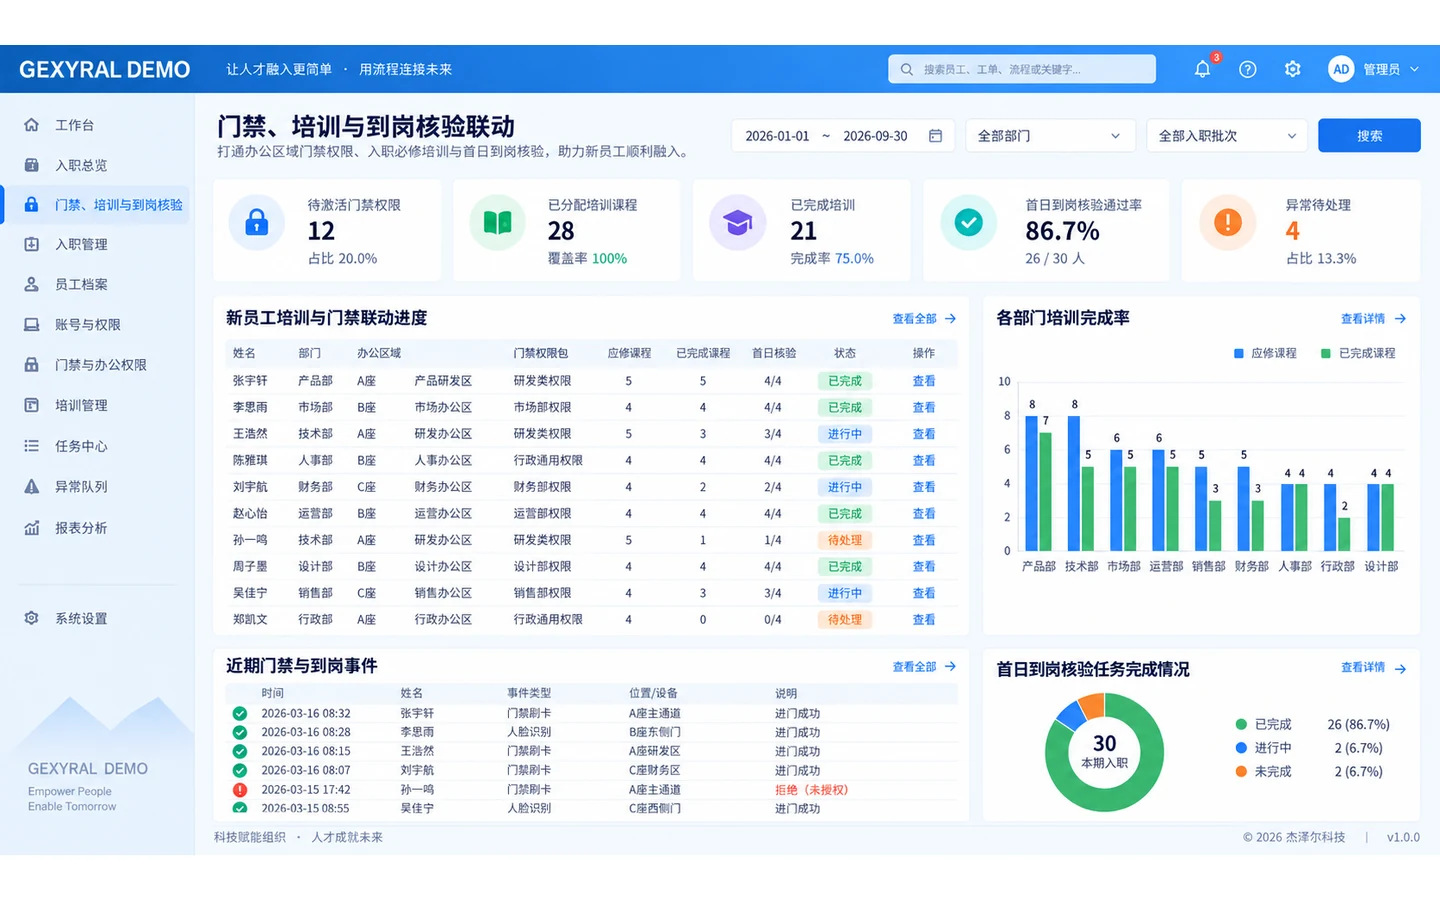
Task: Click the calendar icon in date range
Action: coord(935,136)
